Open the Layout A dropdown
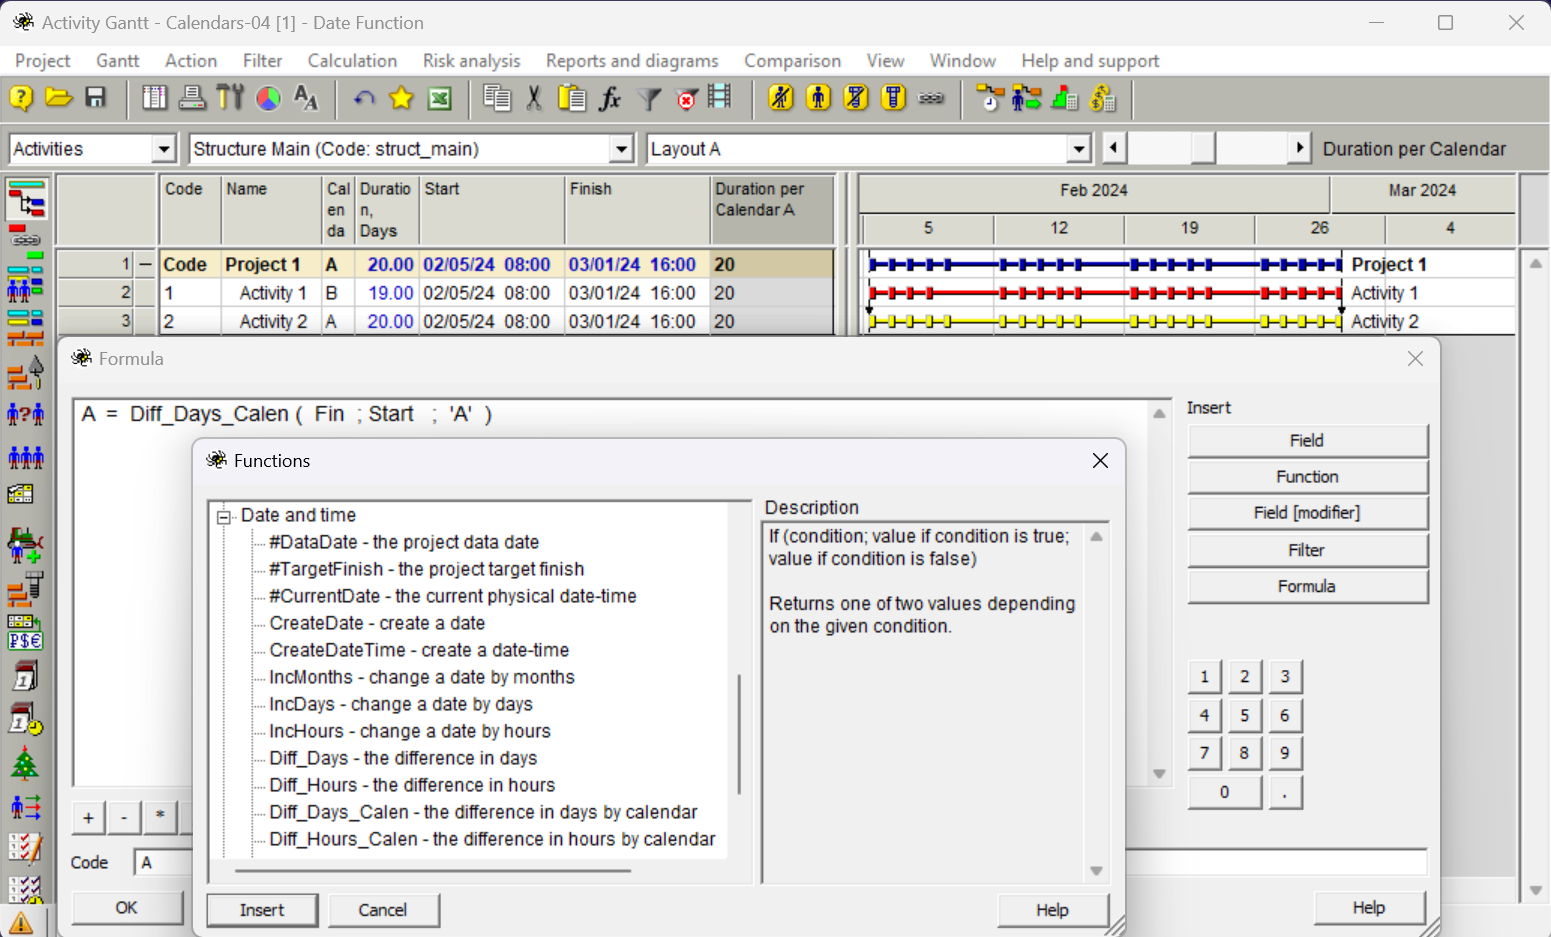The width and height of the screenshot is (1551, 937). click(x=1078, y=149)
